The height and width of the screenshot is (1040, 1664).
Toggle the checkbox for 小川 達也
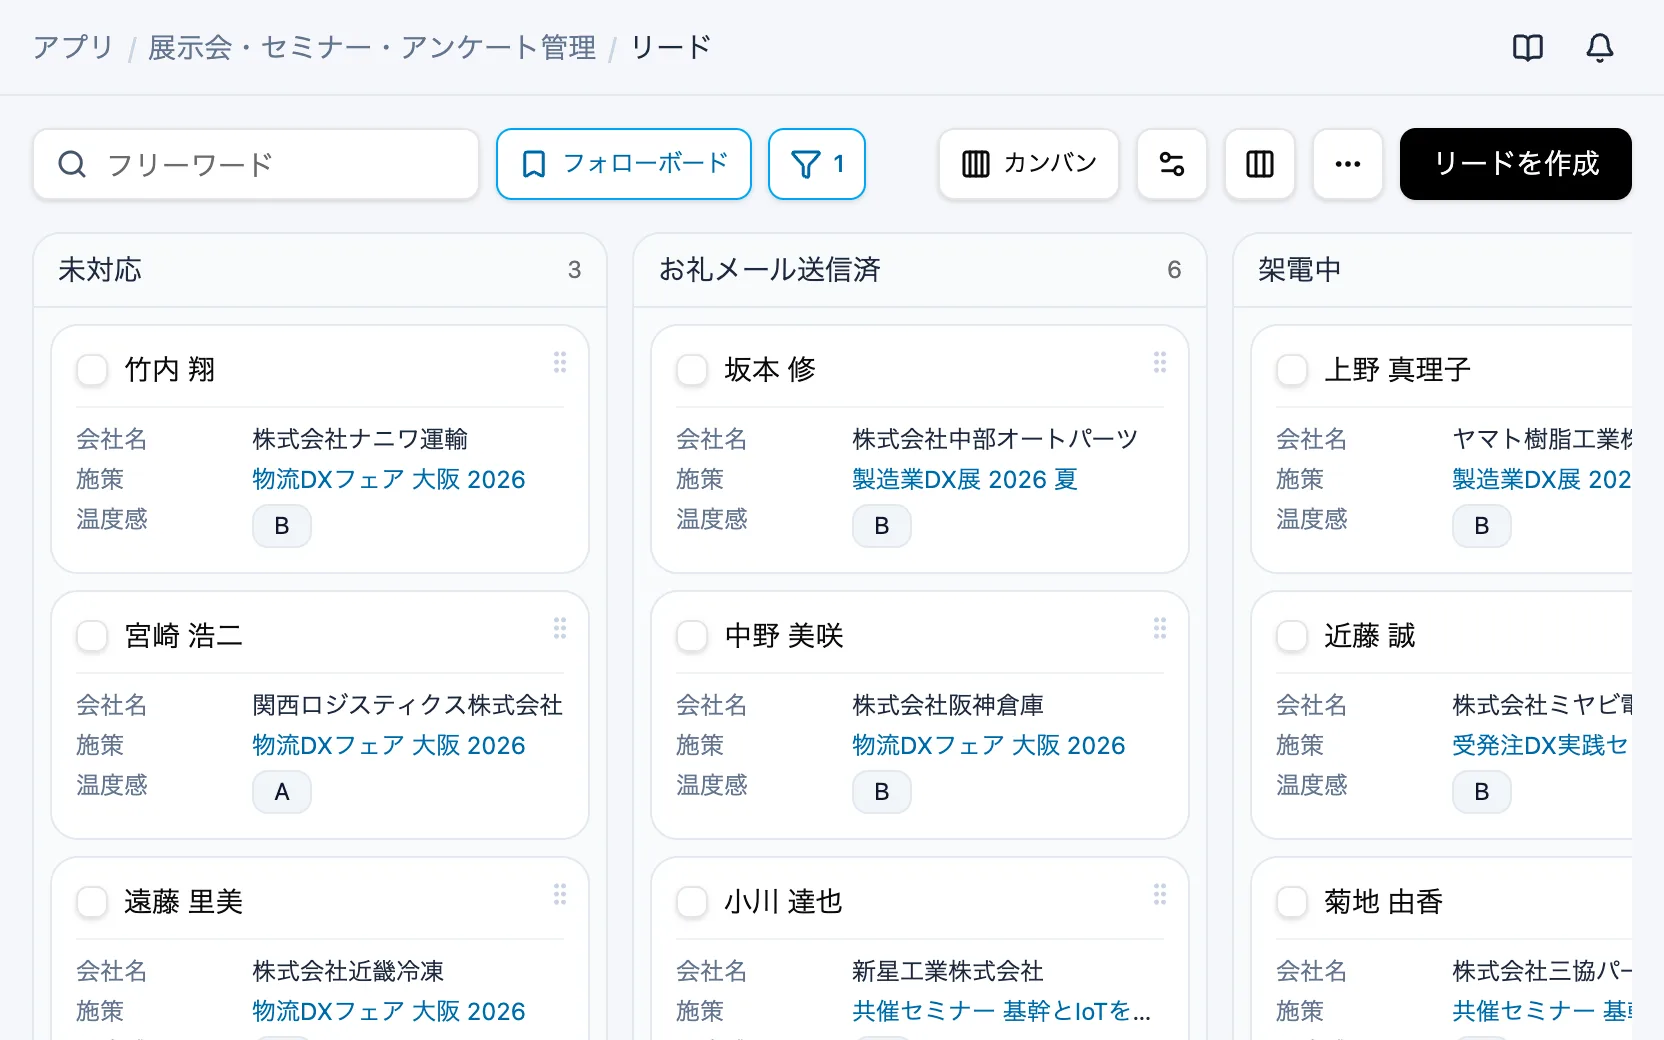tap(692, 902)
